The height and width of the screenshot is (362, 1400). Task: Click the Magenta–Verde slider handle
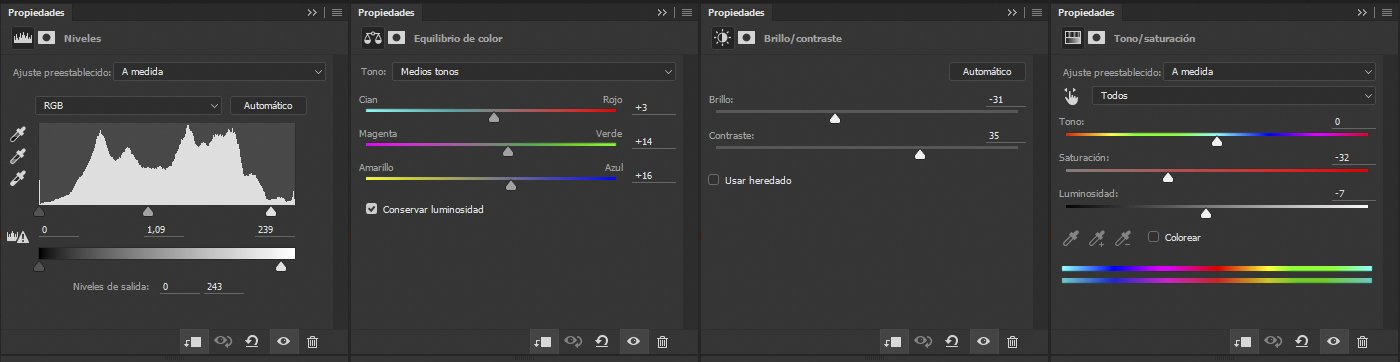pos(508,152)
